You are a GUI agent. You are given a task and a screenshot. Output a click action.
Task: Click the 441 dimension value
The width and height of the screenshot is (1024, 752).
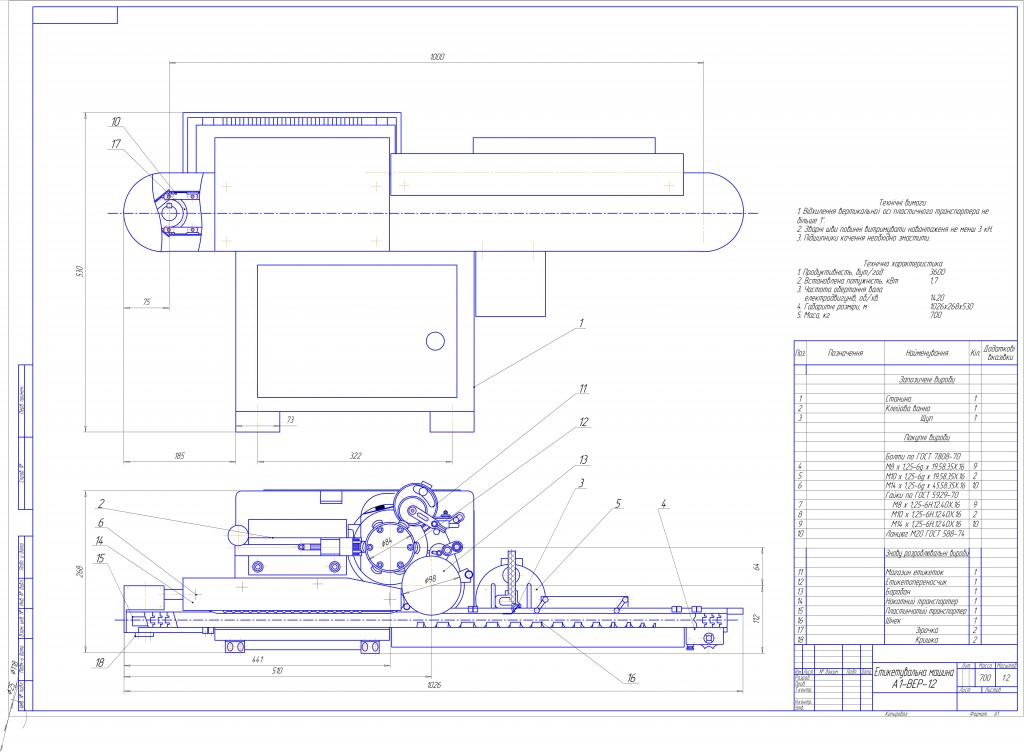click(256, 660)
